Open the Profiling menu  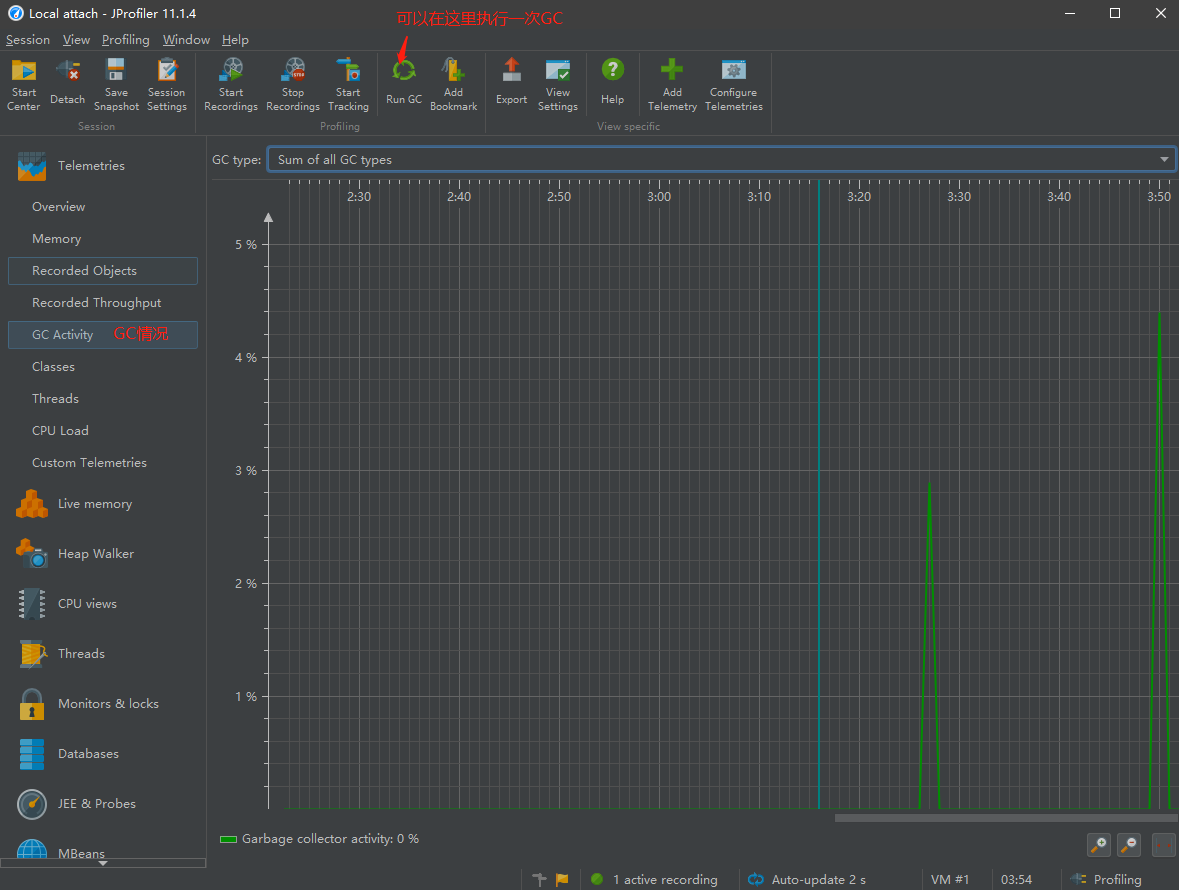125,40
